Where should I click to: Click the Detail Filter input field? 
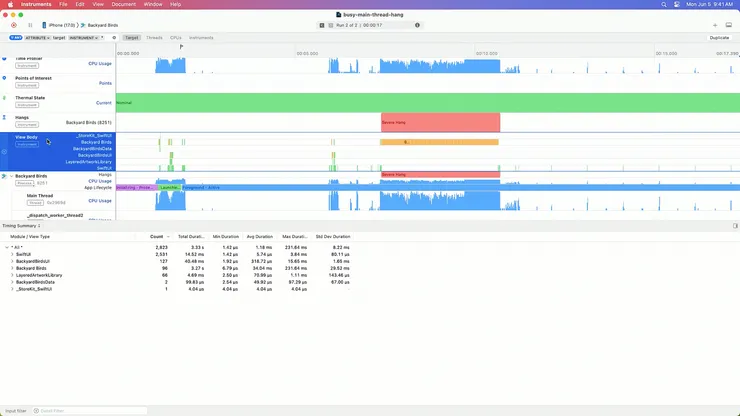[x=90, y=411]
